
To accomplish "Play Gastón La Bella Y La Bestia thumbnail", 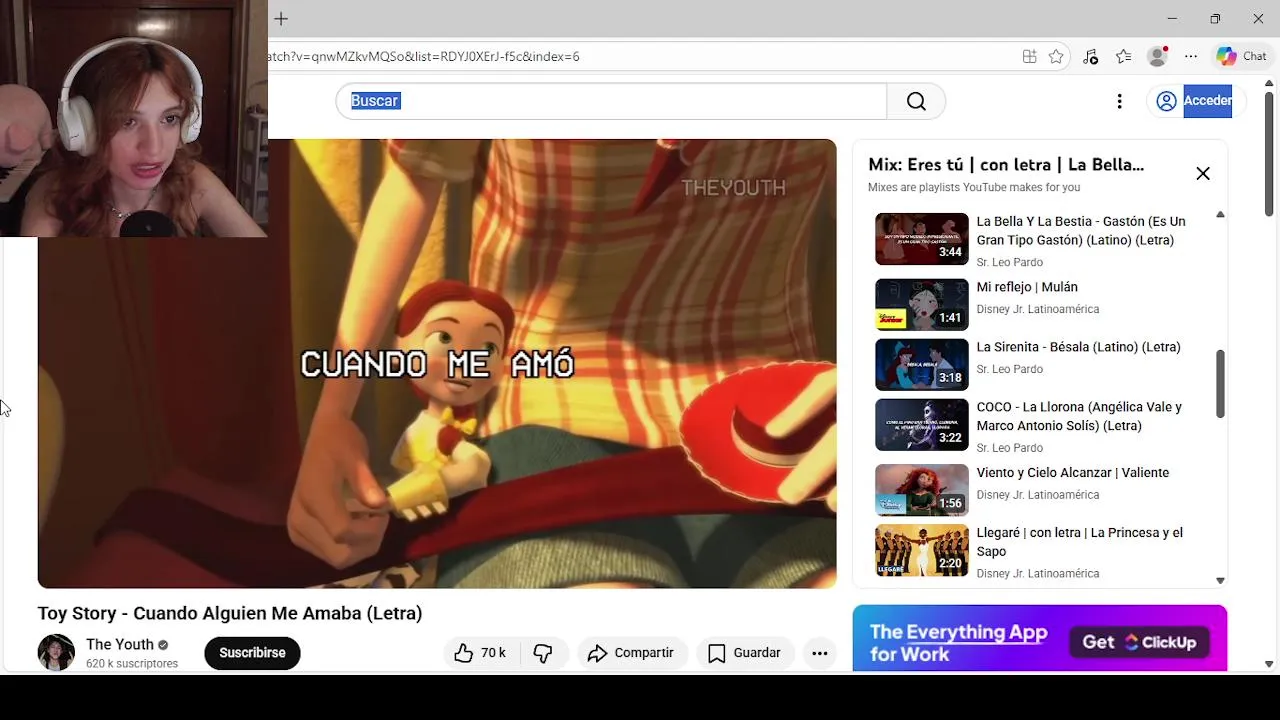I will pos(922,239).
